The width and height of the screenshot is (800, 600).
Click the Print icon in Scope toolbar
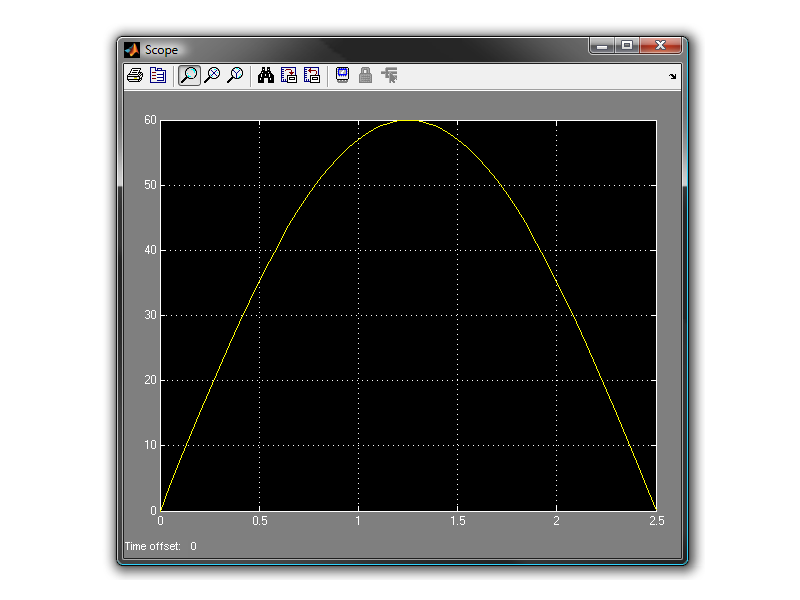135,76
